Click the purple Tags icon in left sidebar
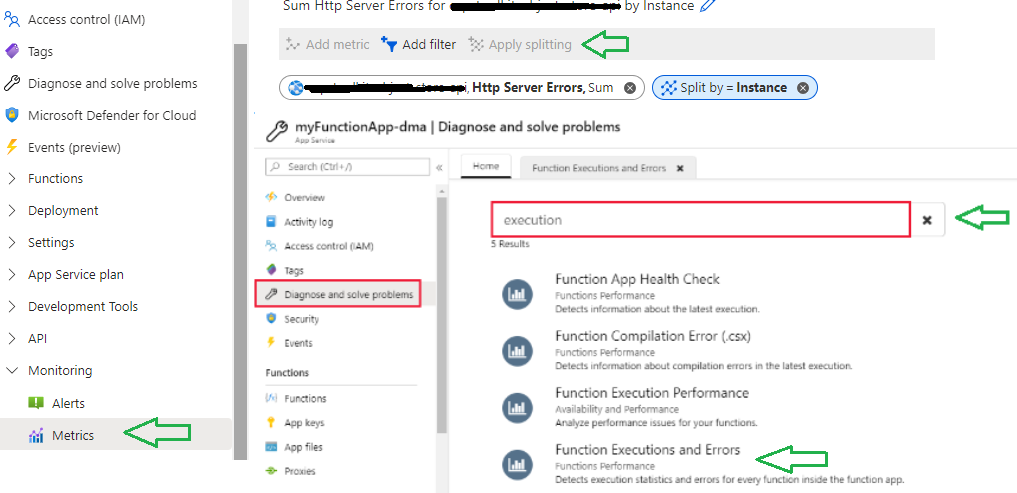The height and width of the screenshot is (493, 1017). click(x=12, y=51)
